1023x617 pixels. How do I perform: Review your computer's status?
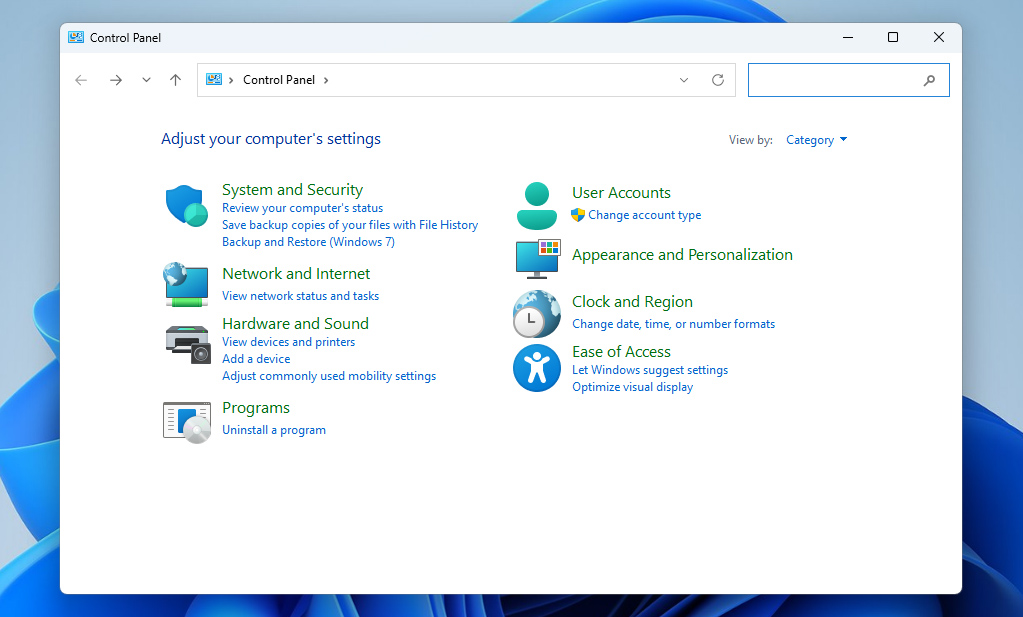coord(302,208)
